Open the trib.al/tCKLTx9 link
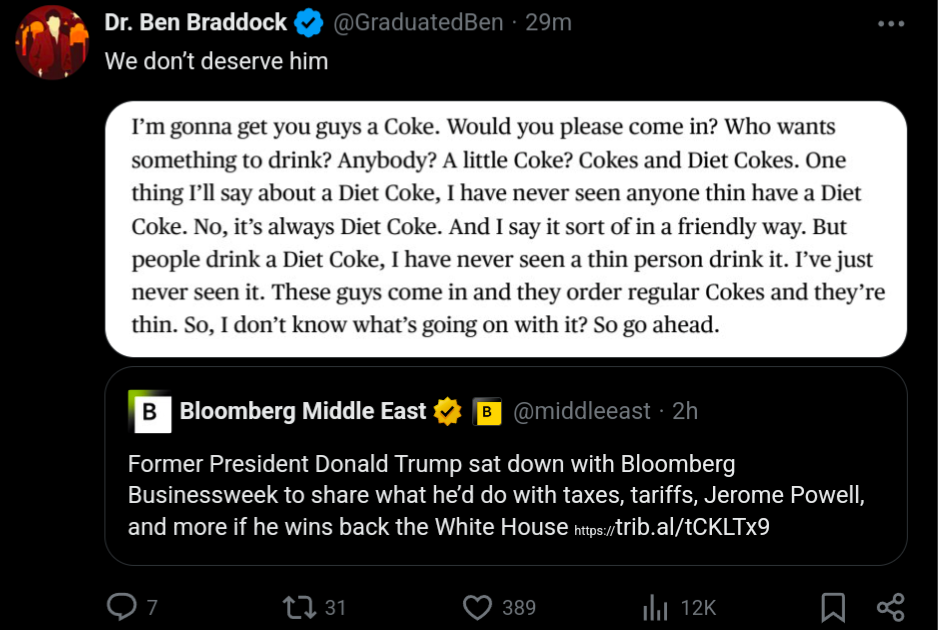The image size is (938, 630). pos(672,527)
